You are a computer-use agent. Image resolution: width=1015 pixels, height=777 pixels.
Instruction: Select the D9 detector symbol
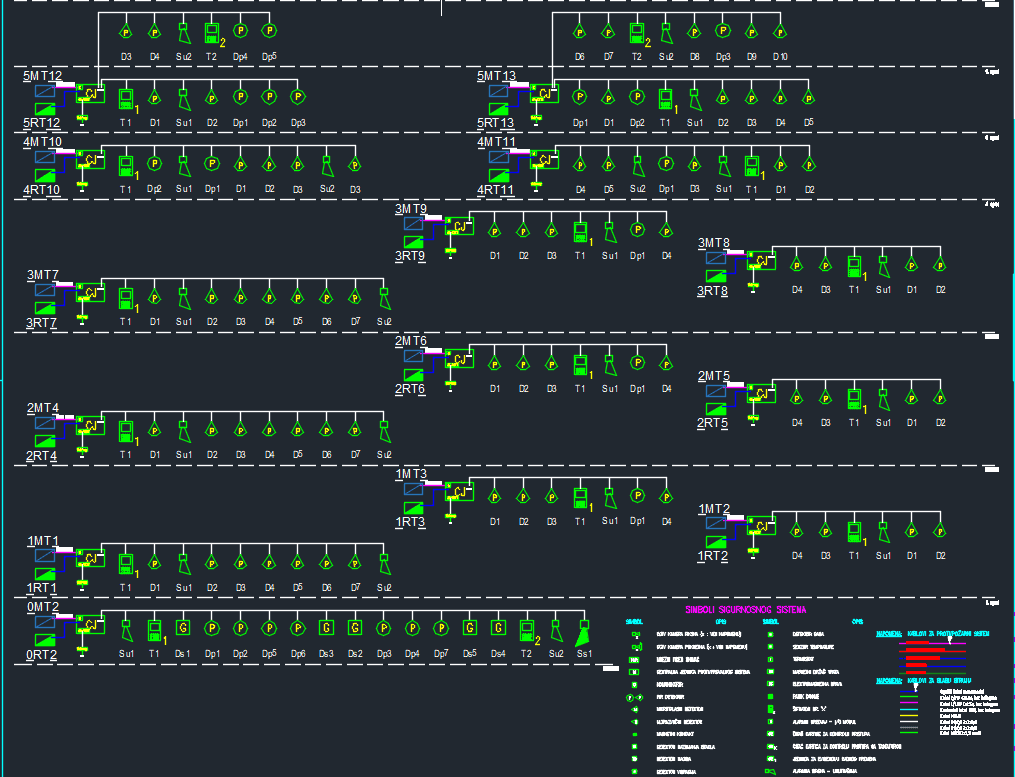click(x=751, y=32)
